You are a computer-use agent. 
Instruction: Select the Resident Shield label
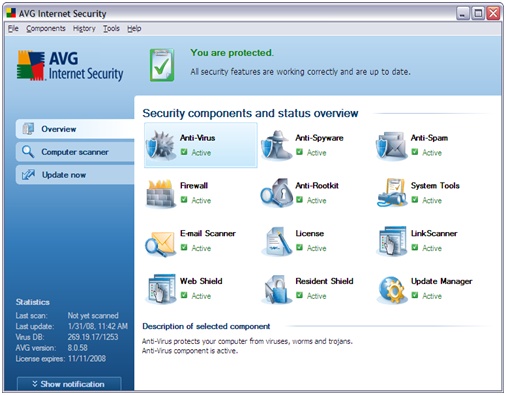(324, 281)
